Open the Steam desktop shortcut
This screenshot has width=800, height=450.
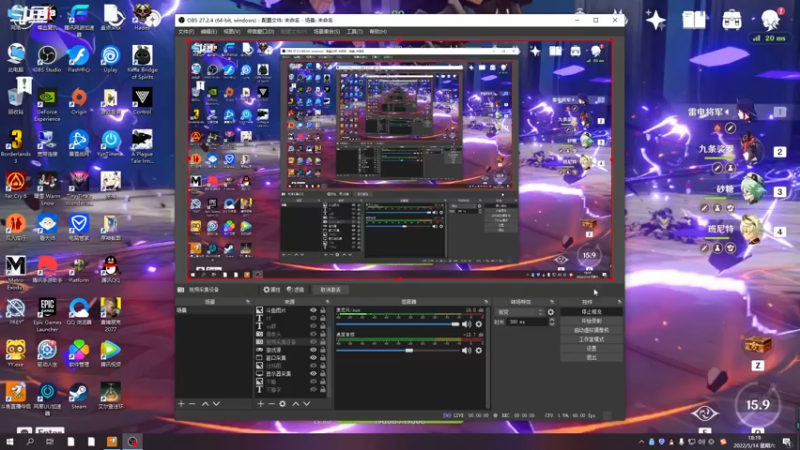pos(79,396)
